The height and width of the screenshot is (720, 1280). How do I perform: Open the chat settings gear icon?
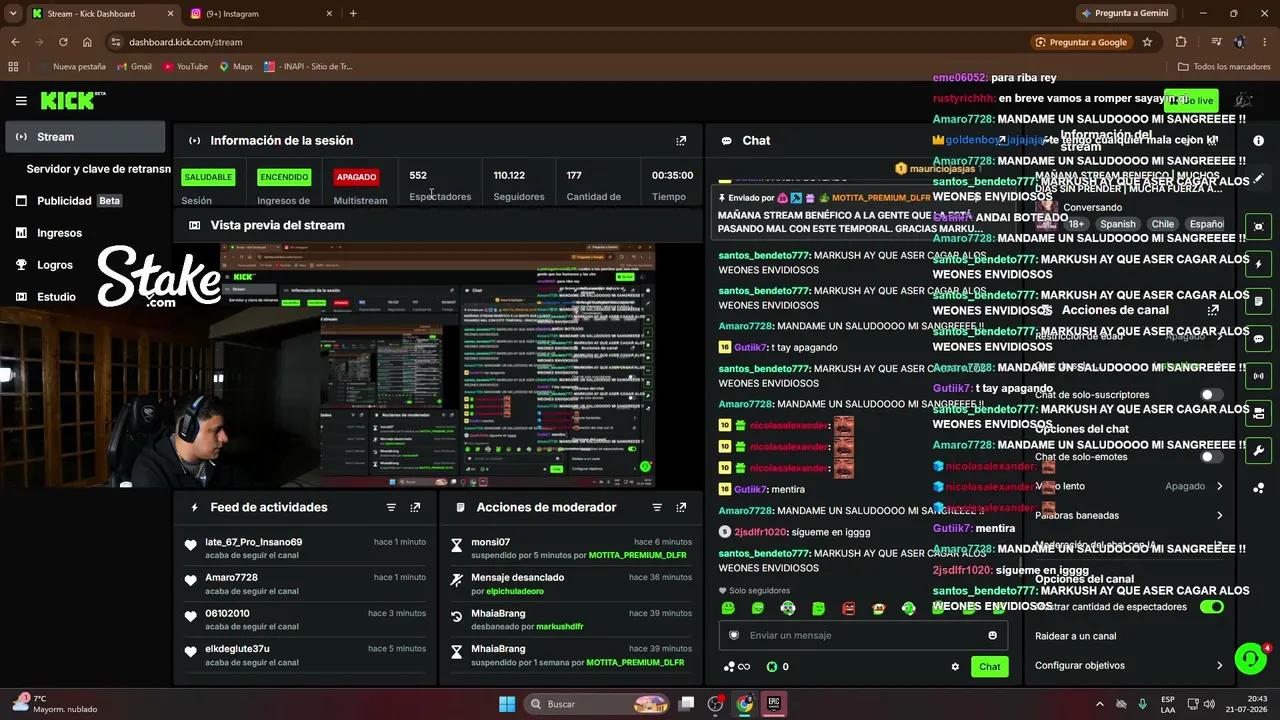[955, 667]
